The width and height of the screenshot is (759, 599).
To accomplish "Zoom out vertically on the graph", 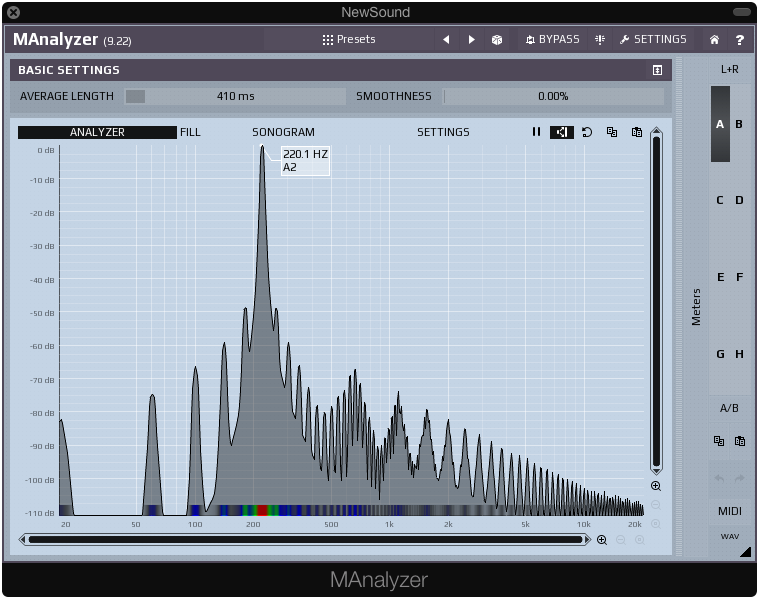I will tap(656, 505).
